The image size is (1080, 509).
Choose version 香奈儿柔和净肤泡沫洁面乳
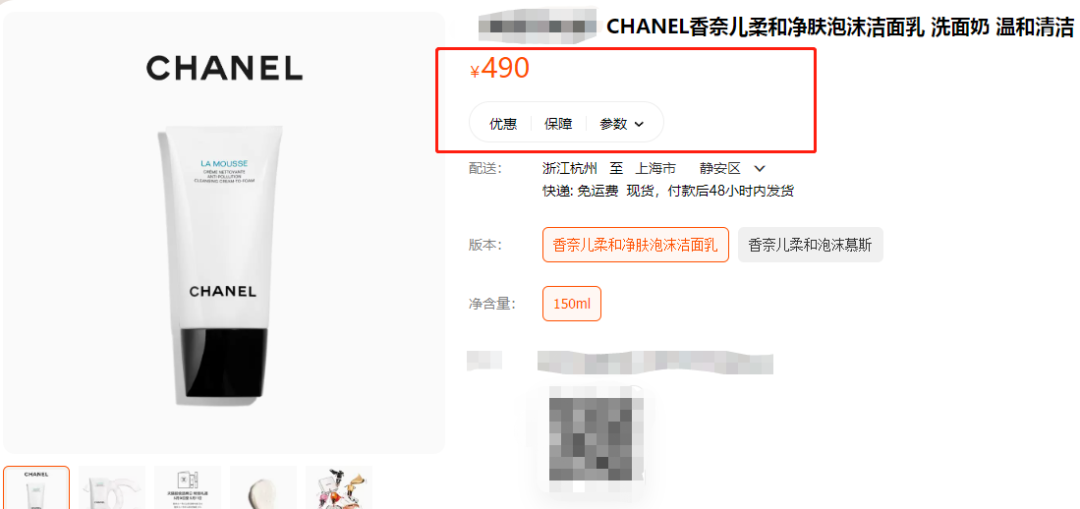coord(635,245)
